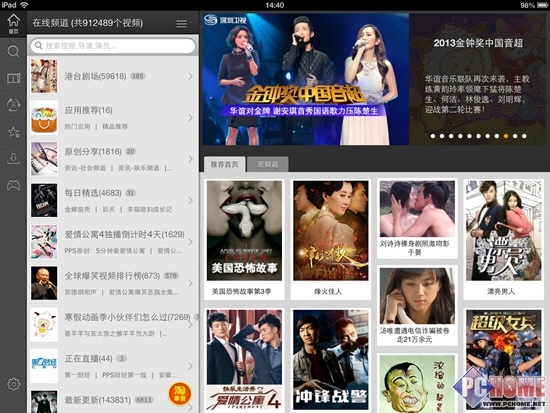The width and height of the screenshot is (550, 413).
Task: Open the 爱情公寓4独播 row thumbnail
Action: pos(44,242)
